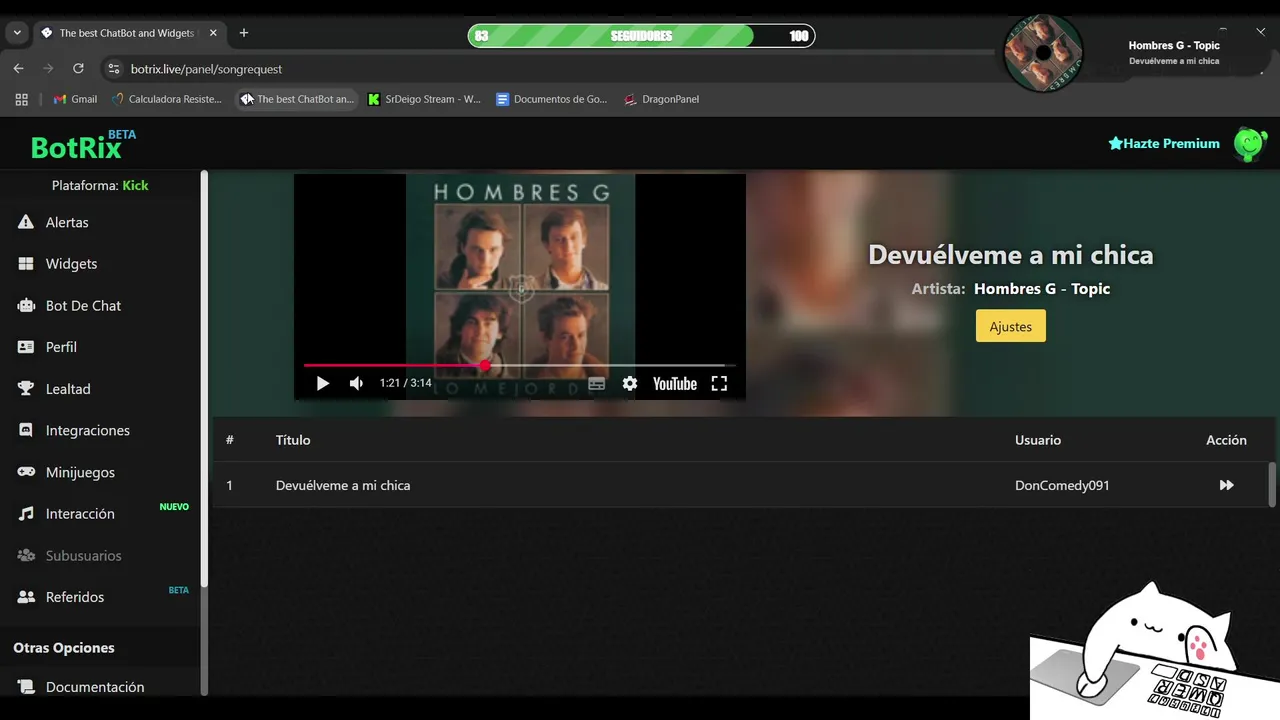Open Documentos de Go... bookmark
The image size is (1280, 720).
552,99
